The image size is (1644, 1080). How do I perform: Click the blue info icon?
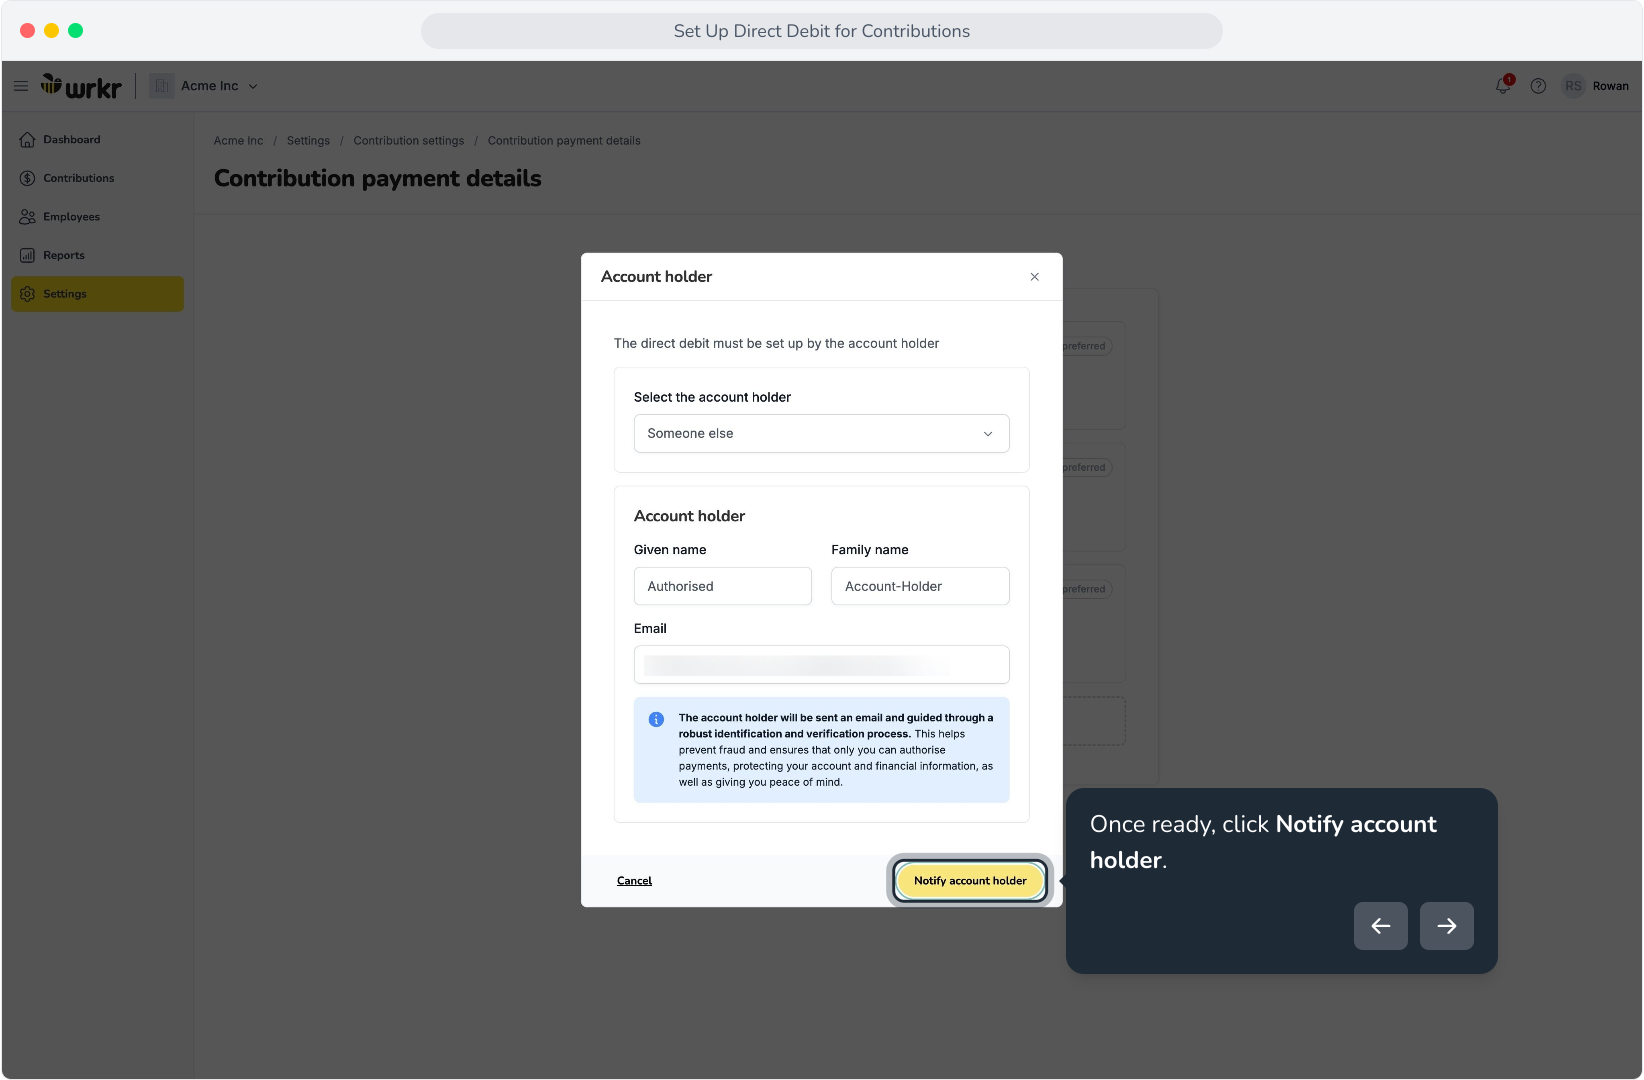tap(656, 719)
